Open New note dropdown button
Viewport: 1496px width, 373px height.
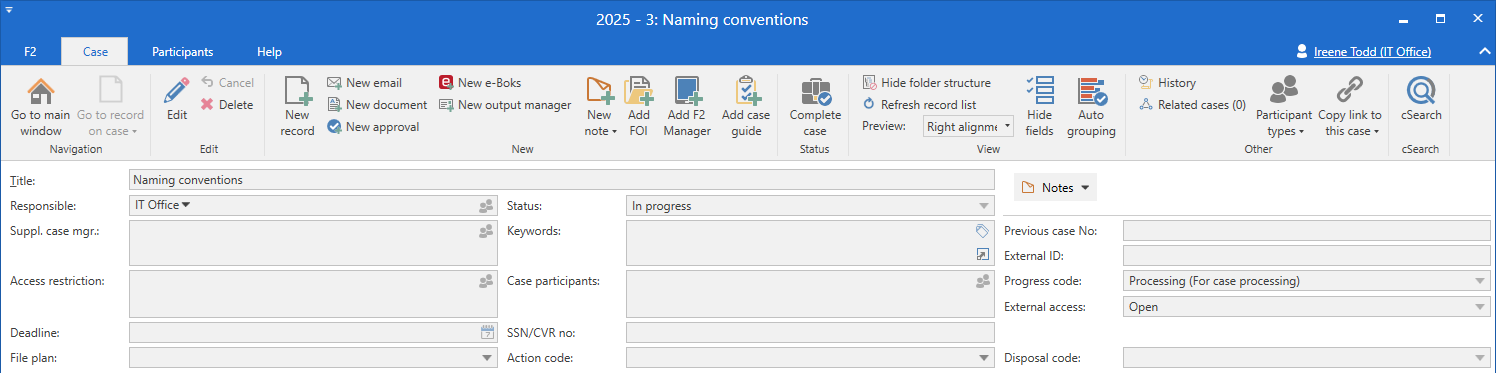click(600, 107)
